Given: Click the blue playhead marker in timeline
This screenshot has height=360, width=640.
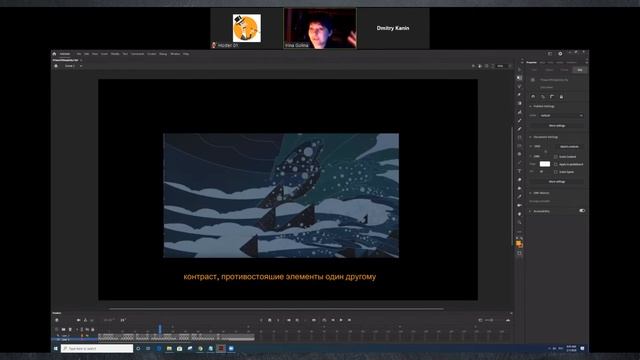Looking at the screenshot, I should point(160,329).
